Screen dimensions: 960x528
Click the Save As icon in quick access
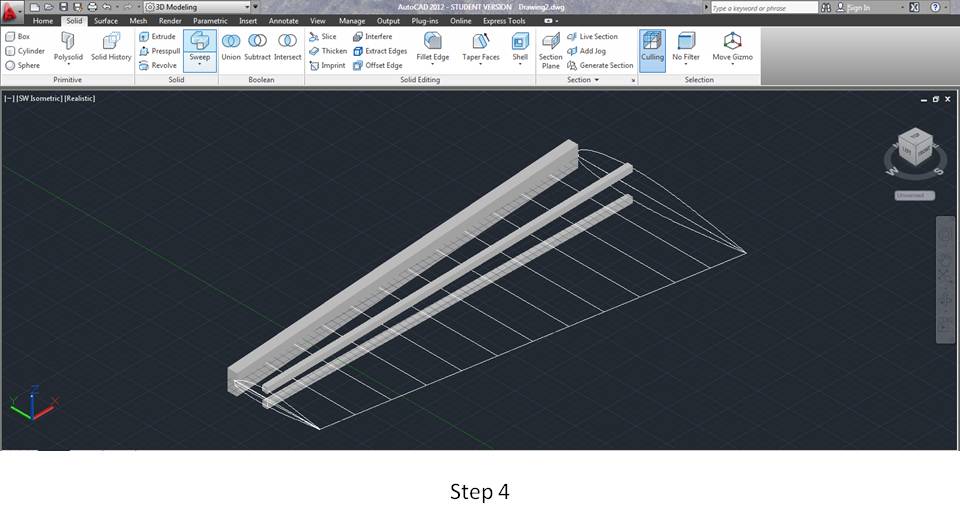pos(77,7)
